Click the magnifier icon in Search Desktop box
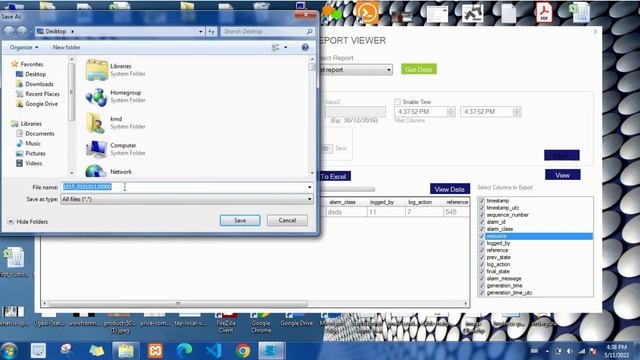 point(309,31)
